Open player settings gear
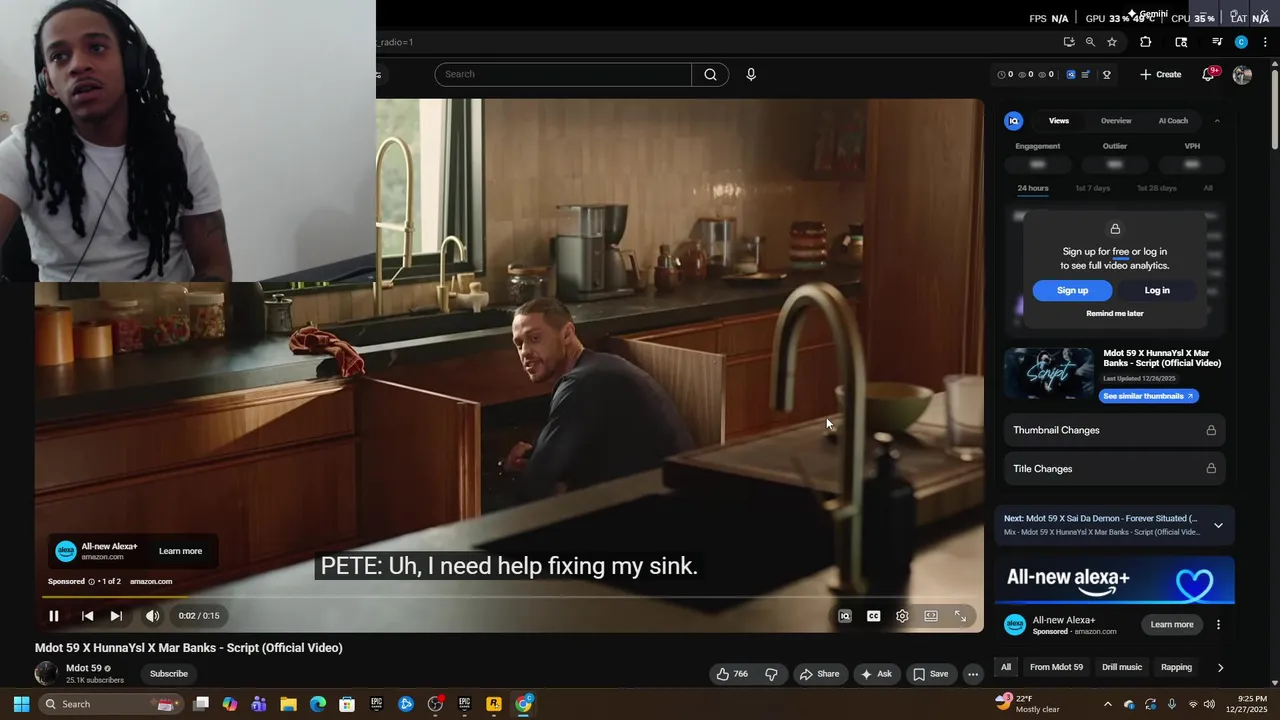1280x720 pixels. 902,616
